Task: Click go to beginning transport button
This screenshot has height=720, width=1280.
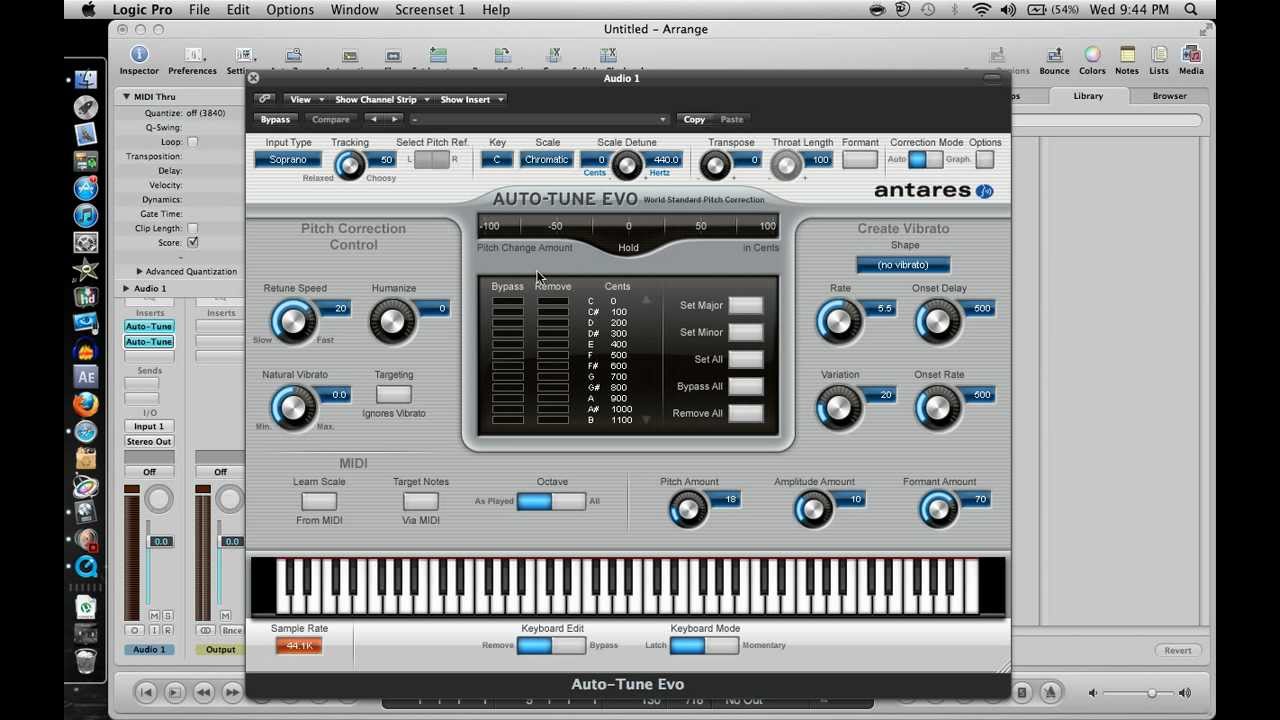Action: (x=146, y=692)
